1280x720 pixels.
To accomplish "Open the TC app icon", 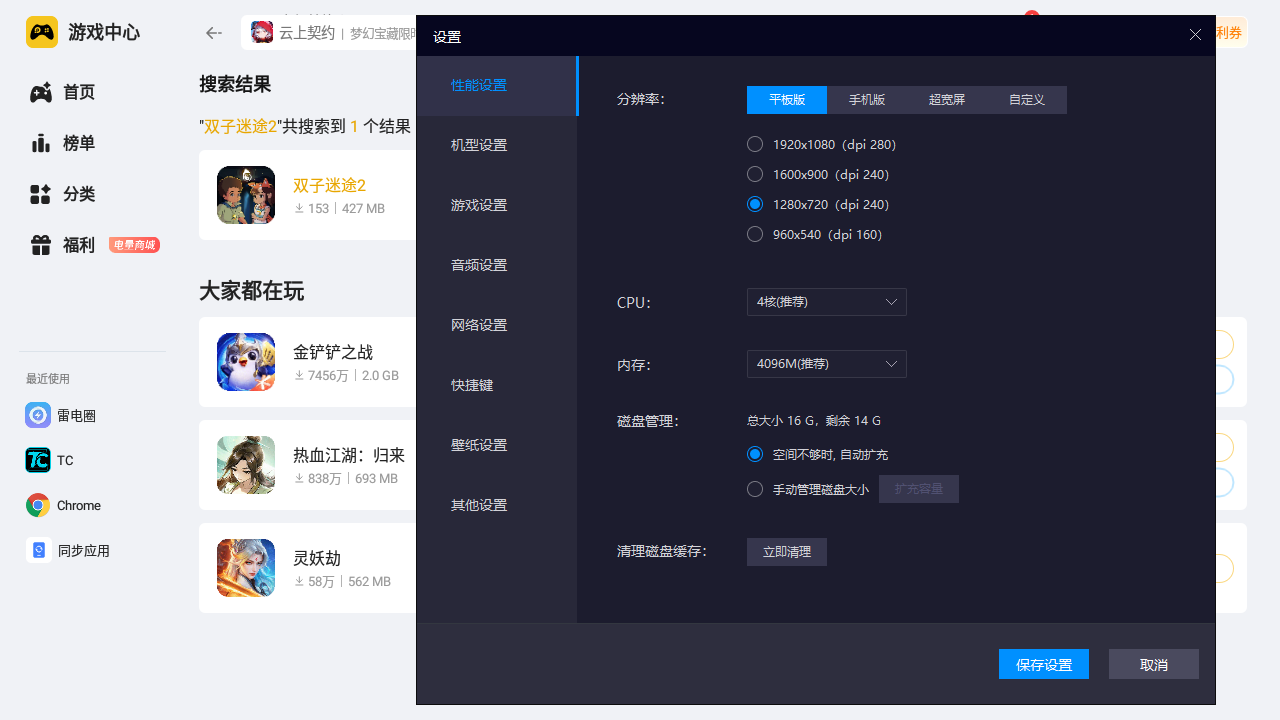I will (x=38, y=460).
